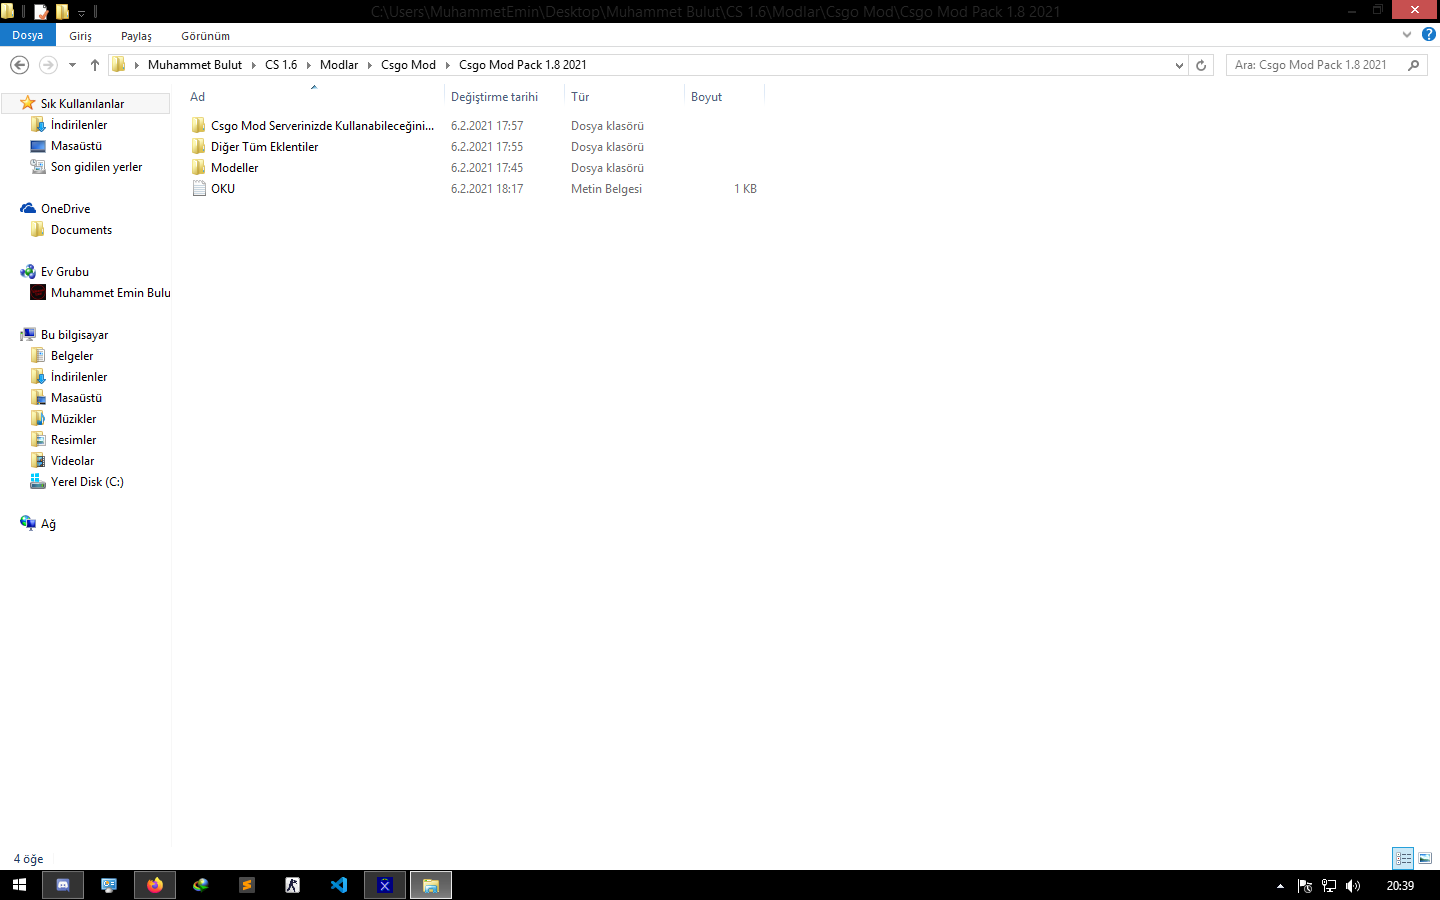Select the Modeller folder
This screenshot has width=1440, height=900.
[x=234, y=168]
